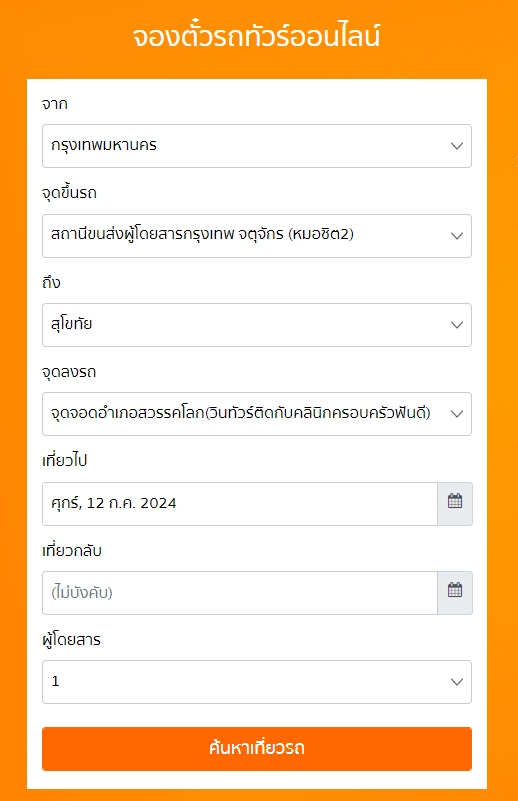
Task: Expand the จุดขึ้นรถ boarding point dropdown
Action: (257, 236)
